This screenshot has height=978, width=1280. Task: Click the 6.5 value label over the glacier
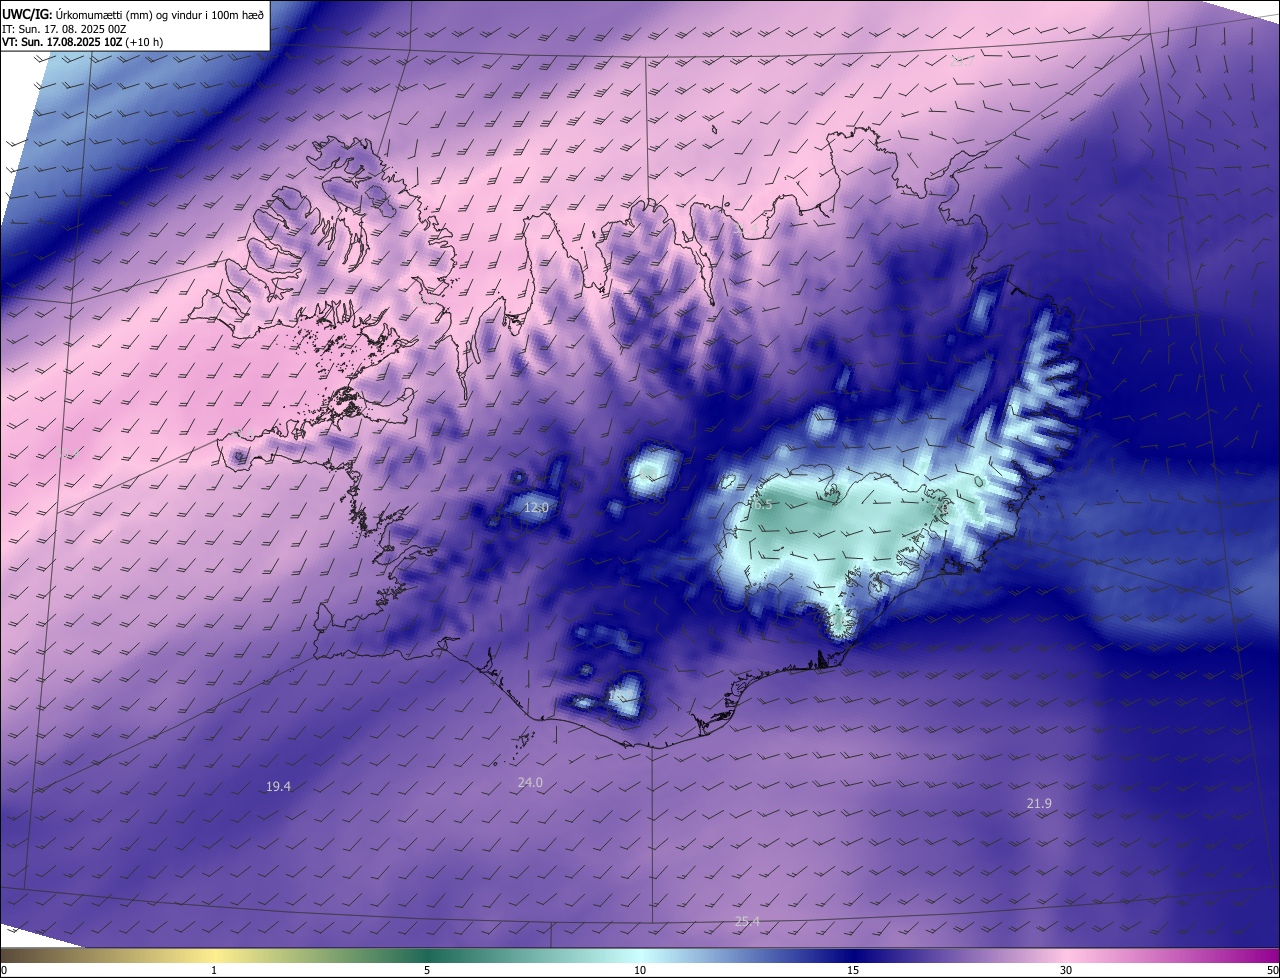pos(763,504)
